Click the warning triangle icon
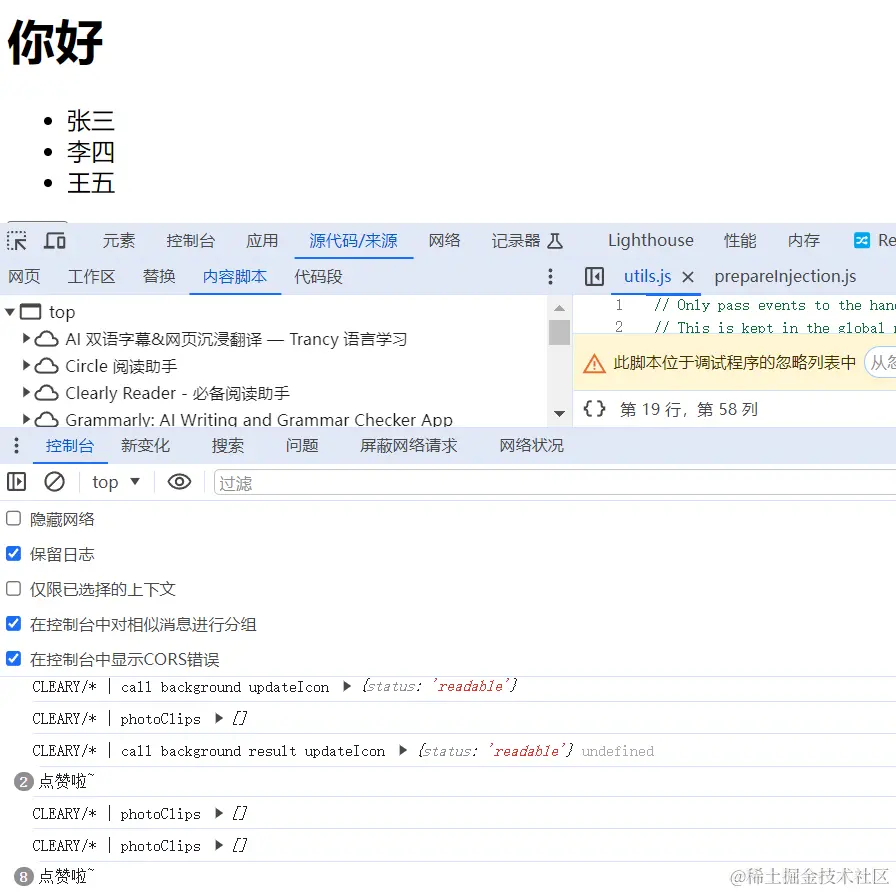896x893 pixels. tap(594, 363)
